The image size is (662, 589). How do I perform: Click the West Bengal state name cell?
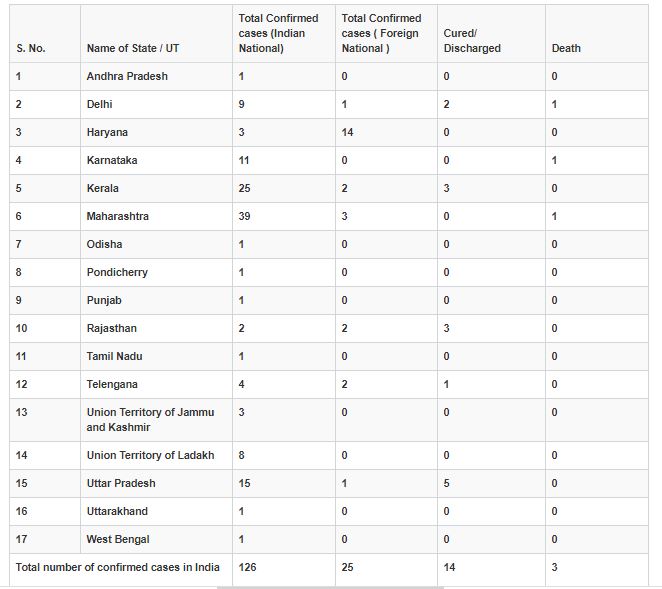point(118,539)
